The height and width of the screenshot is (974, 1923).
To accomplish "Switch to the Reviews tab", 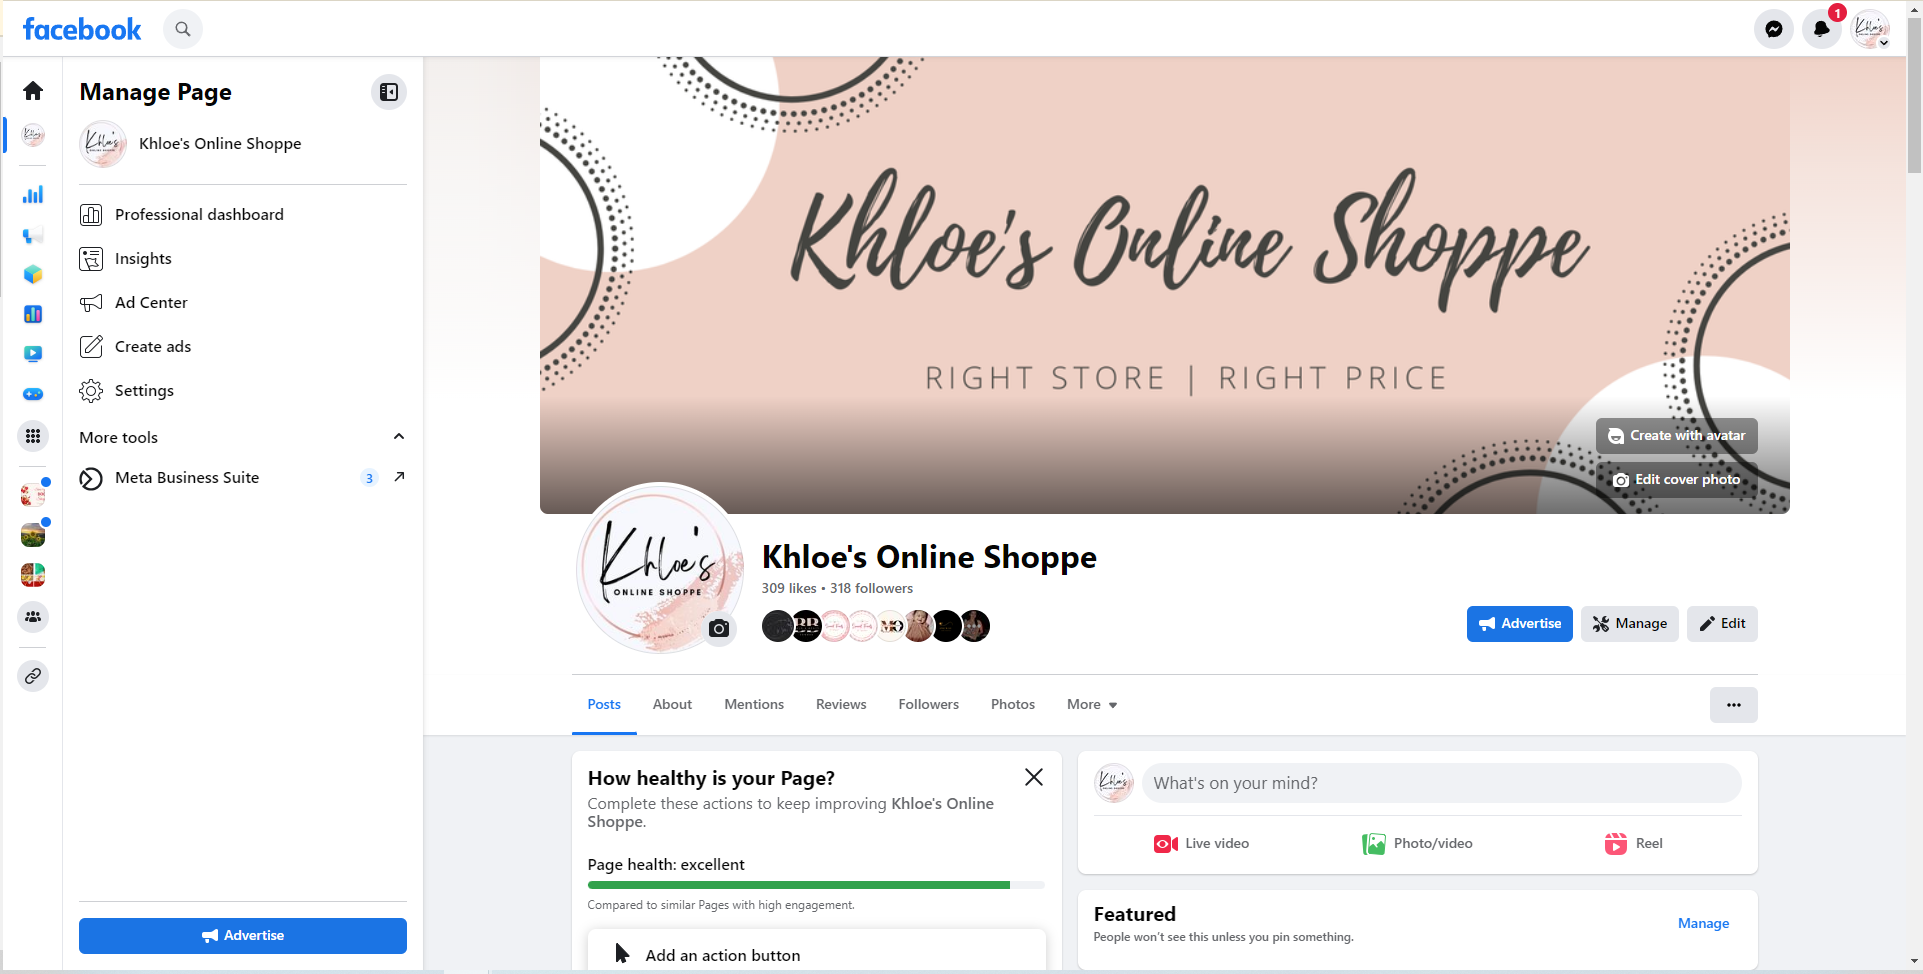I will 841,705.
